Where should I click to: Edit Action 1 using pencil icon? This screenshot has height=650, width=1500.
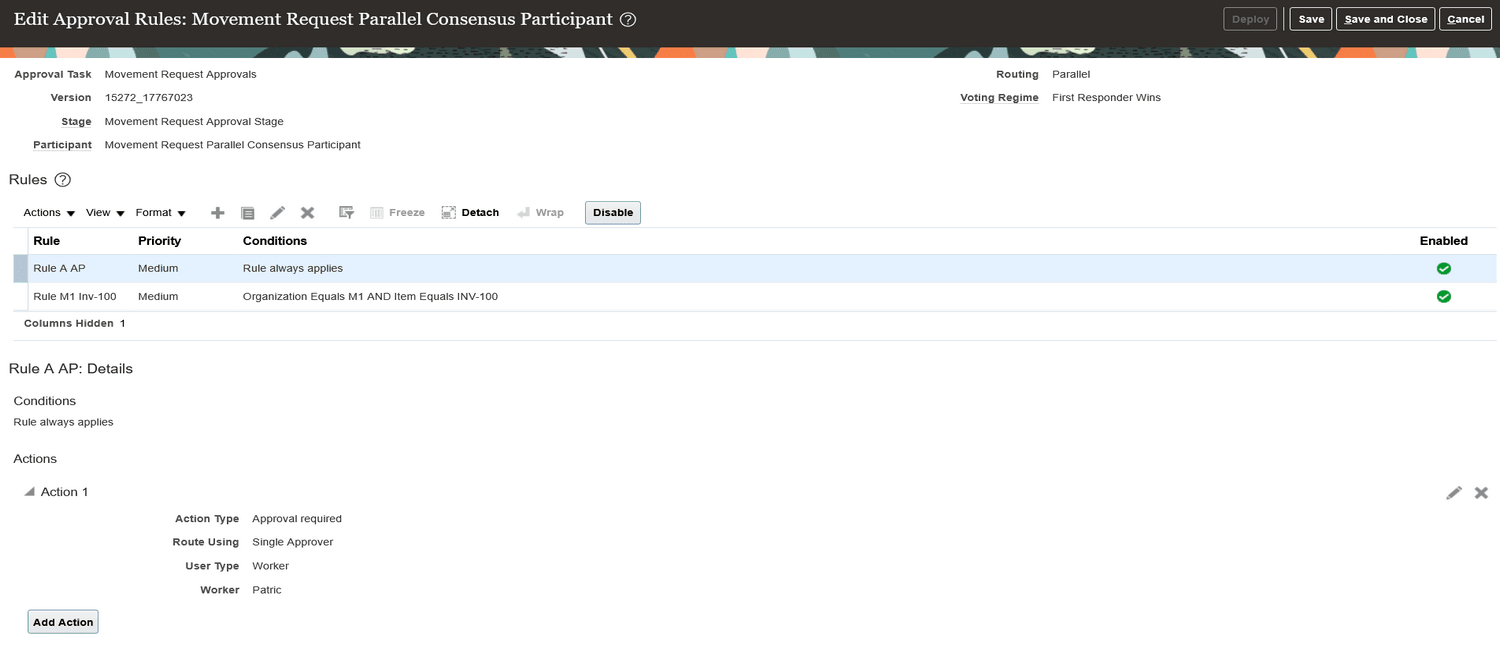[x=1454, y=493]
